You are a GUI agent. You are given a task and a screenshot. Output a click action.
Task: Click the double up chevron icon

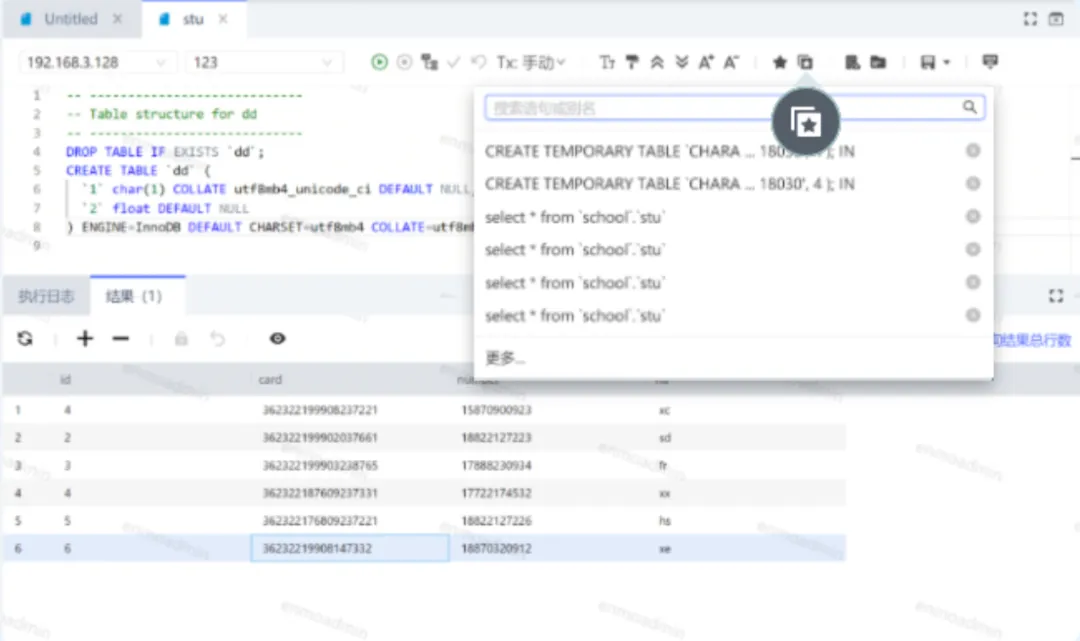click(657, 63)
